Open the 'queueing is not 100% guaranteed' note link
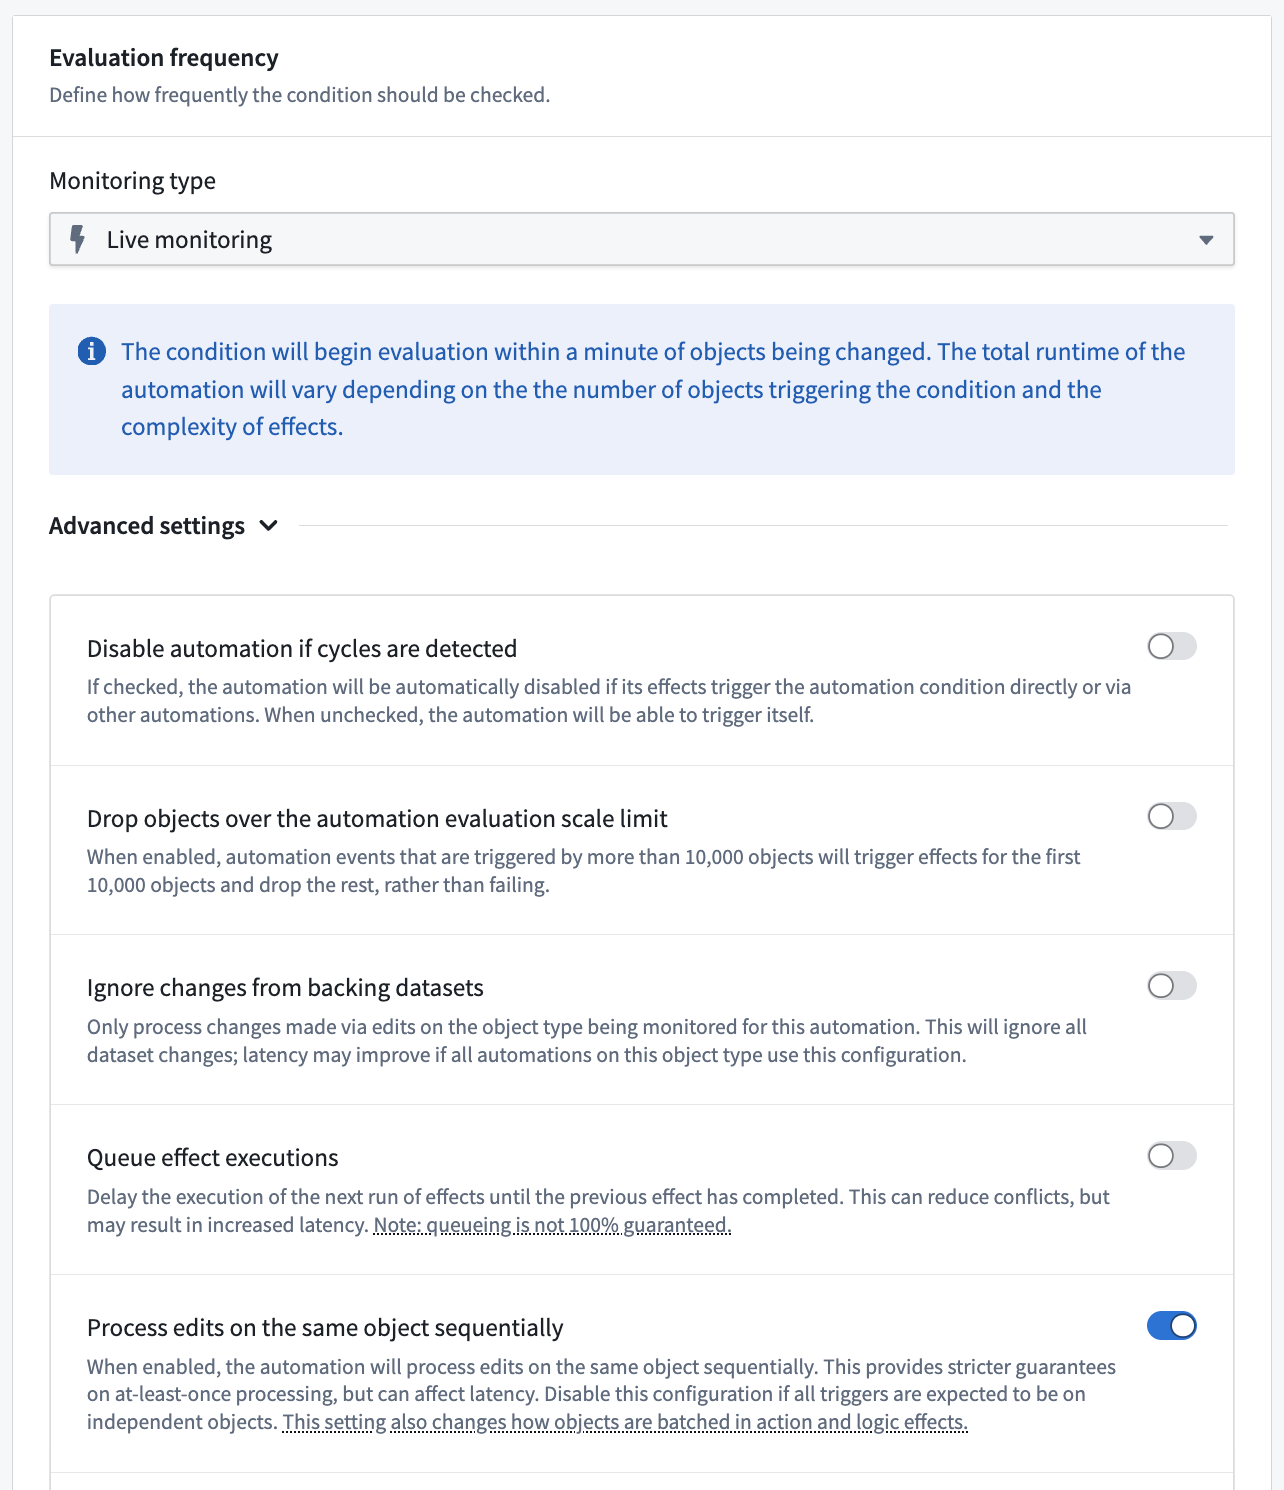This screenshot has height=1490, width=1284. 552,1224
